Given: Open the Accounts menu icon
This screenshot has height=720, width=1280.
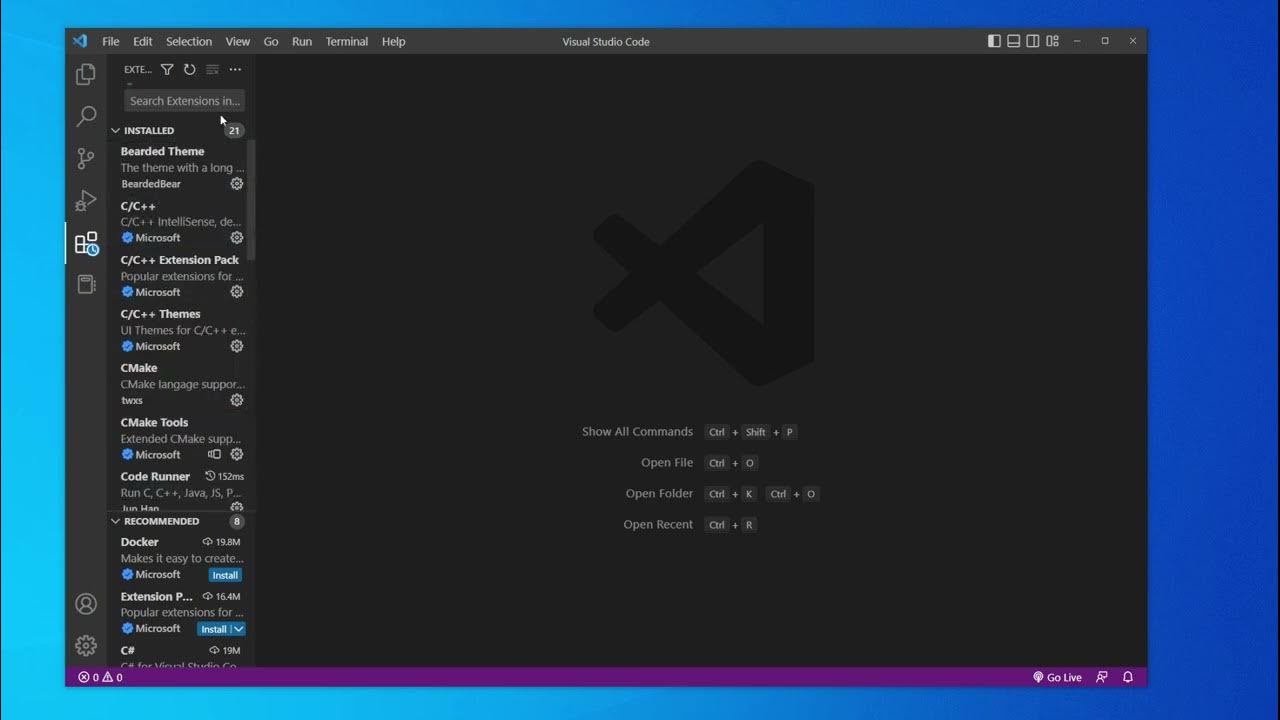Looking at the screenshot, I should (86, 604).
